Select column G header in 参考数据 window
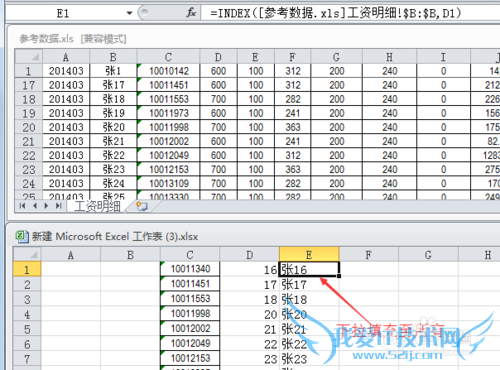Screen dimensions: 500x370 tap(336, 57)
